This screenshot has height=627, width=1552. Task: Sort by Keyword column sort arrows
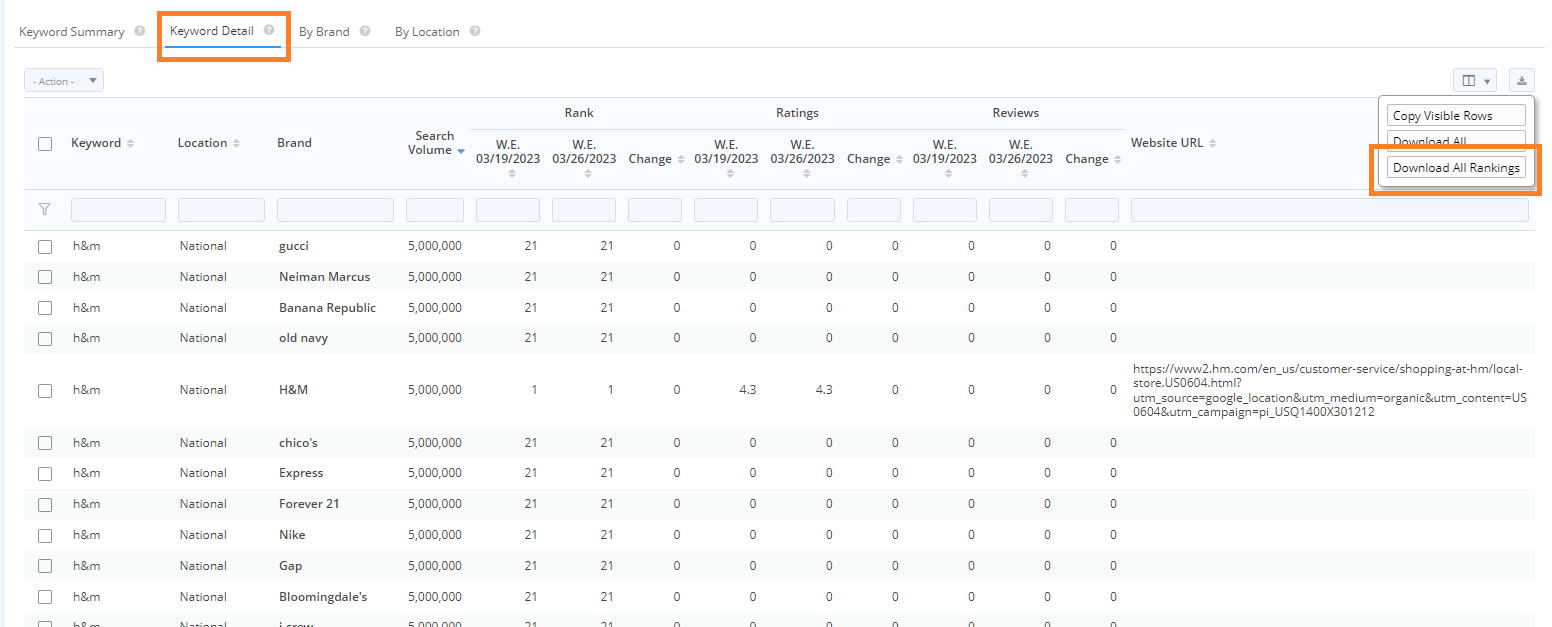130,144
